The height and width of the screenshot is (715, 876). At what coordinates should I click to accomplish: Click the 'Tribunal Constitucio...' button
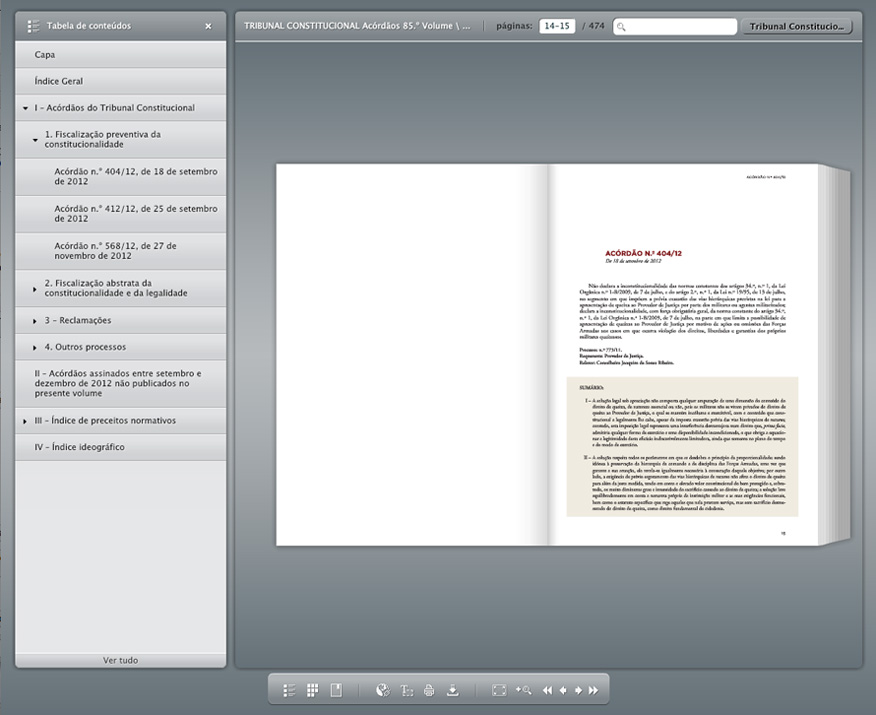[797, 27]
